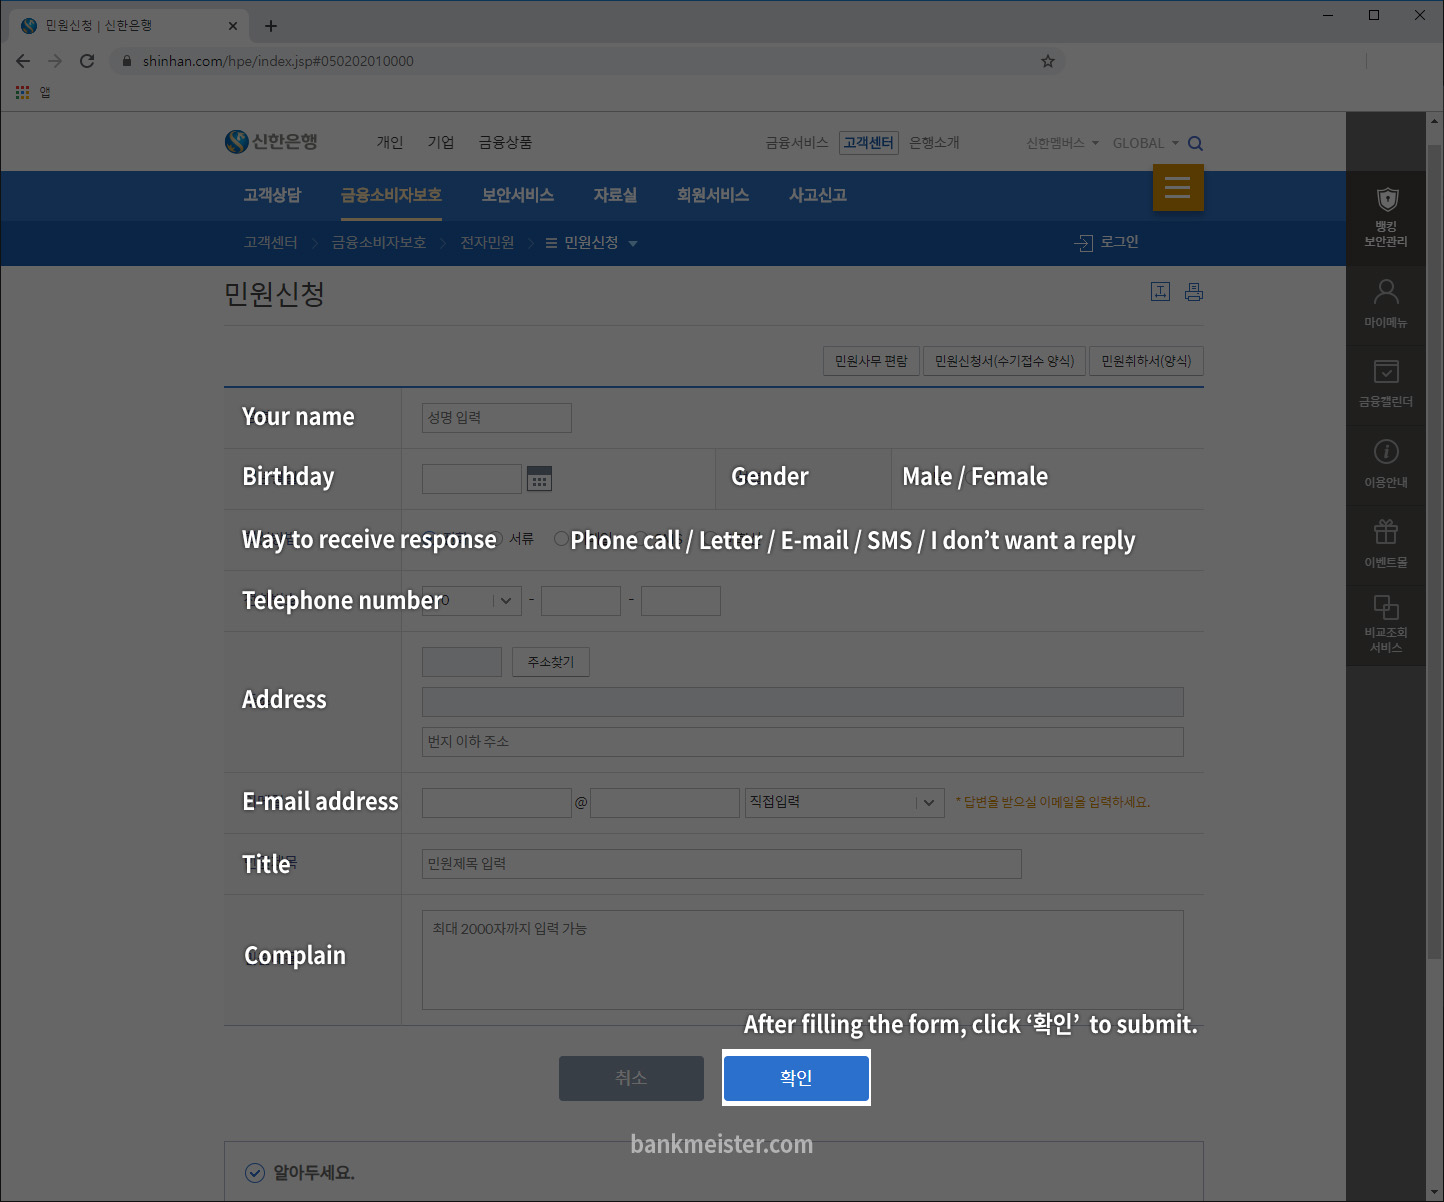Image resolution: width=1444 pixels, height=1202 pixels.
Task: Click the postal code field beside 주소찾기
Action: click(x=462, y=662)
